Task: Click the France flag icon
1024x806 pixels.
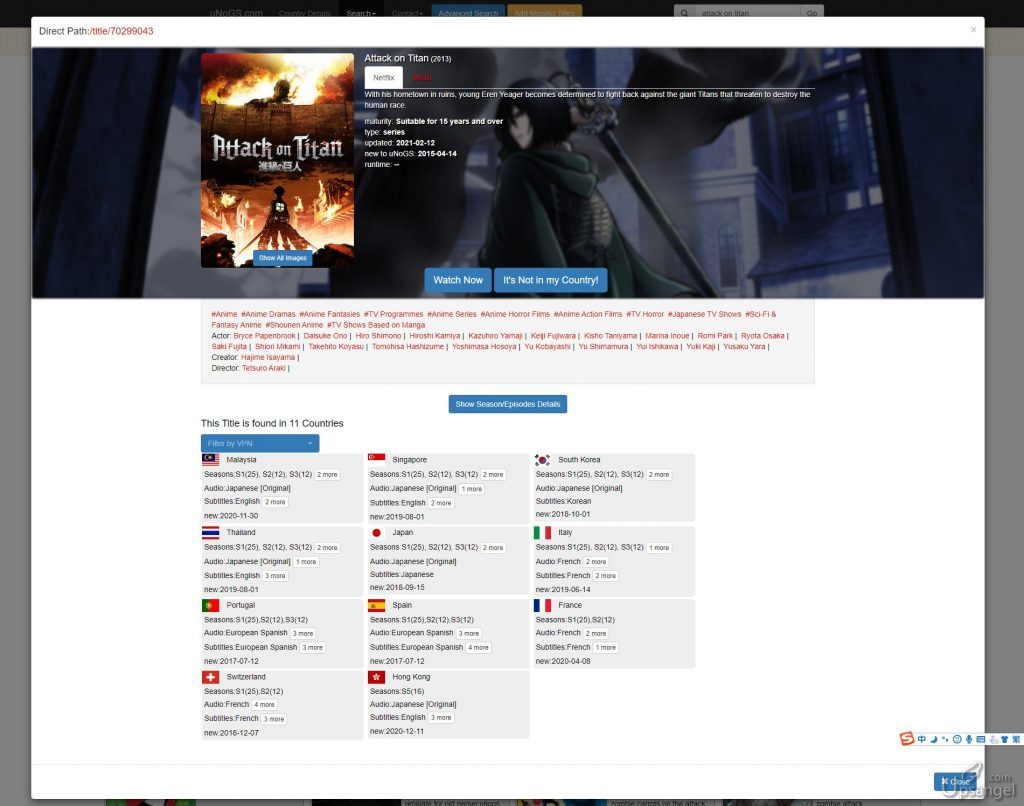Action: [542, 605]
